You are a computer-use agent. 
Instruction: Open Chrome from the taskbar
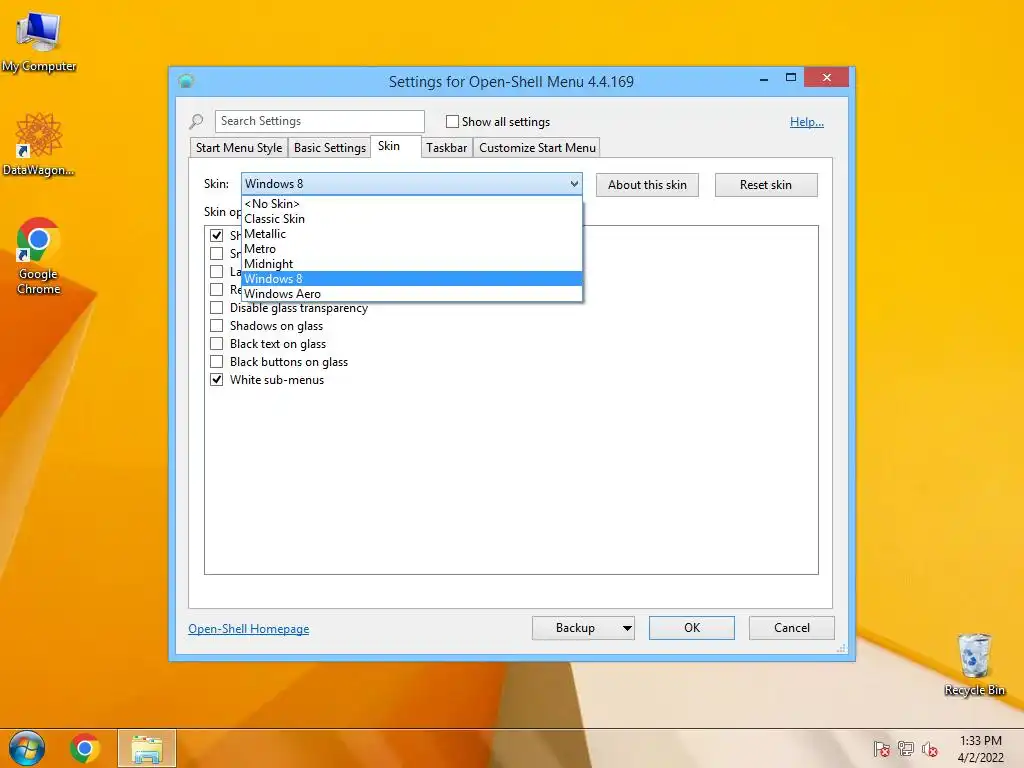tap(85, 748)
